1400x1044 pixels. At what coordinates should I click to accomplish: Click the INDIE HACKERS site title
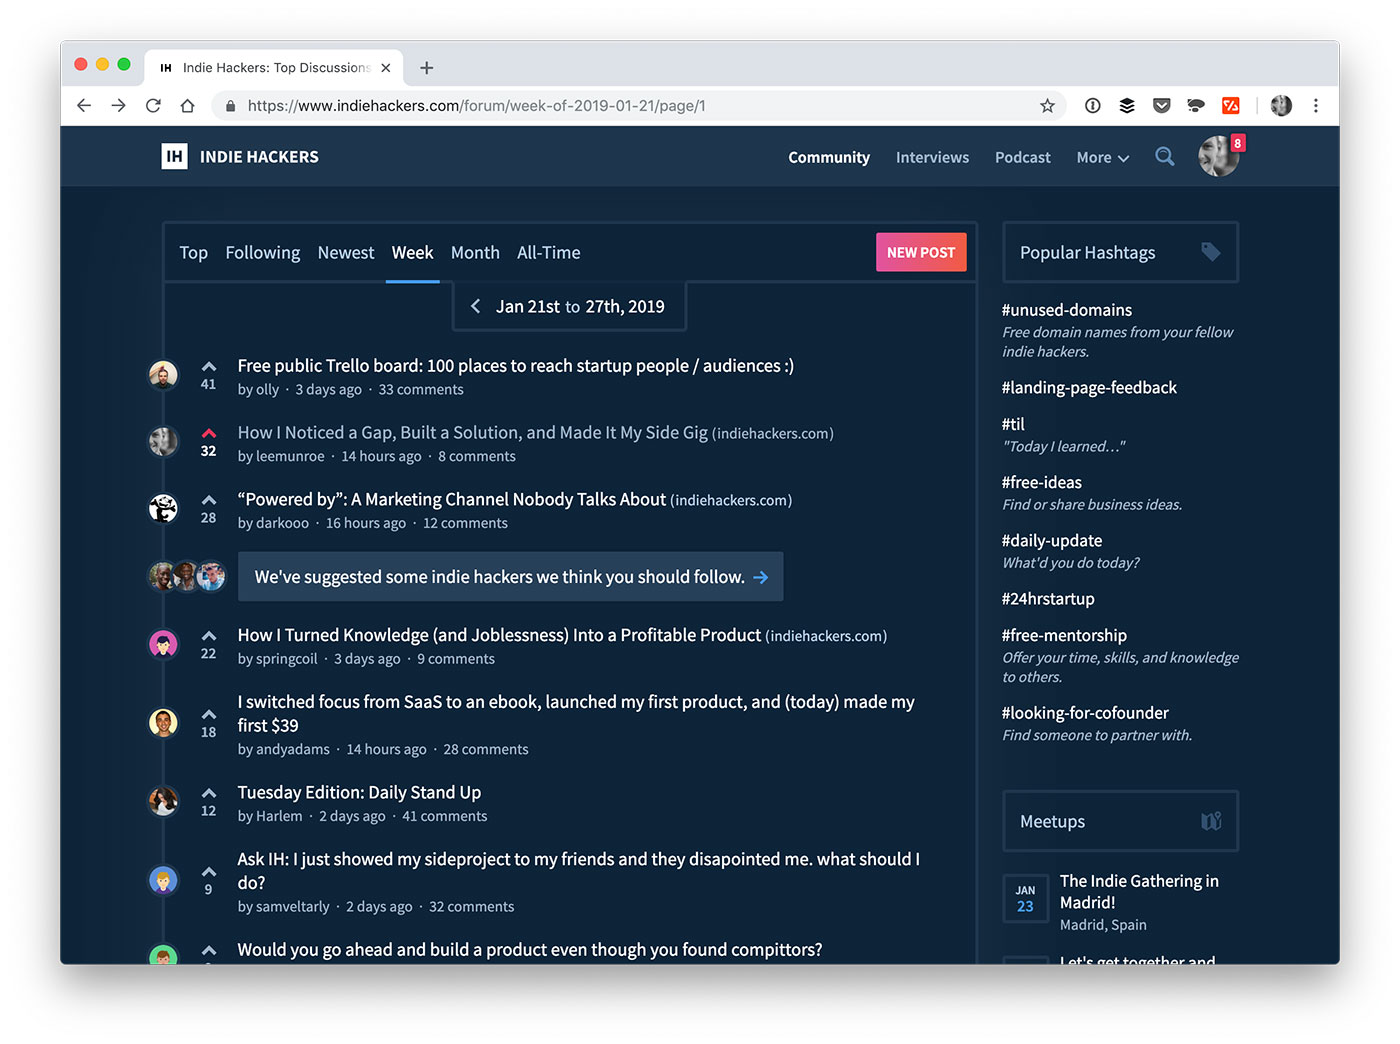[x=259, y=157]
